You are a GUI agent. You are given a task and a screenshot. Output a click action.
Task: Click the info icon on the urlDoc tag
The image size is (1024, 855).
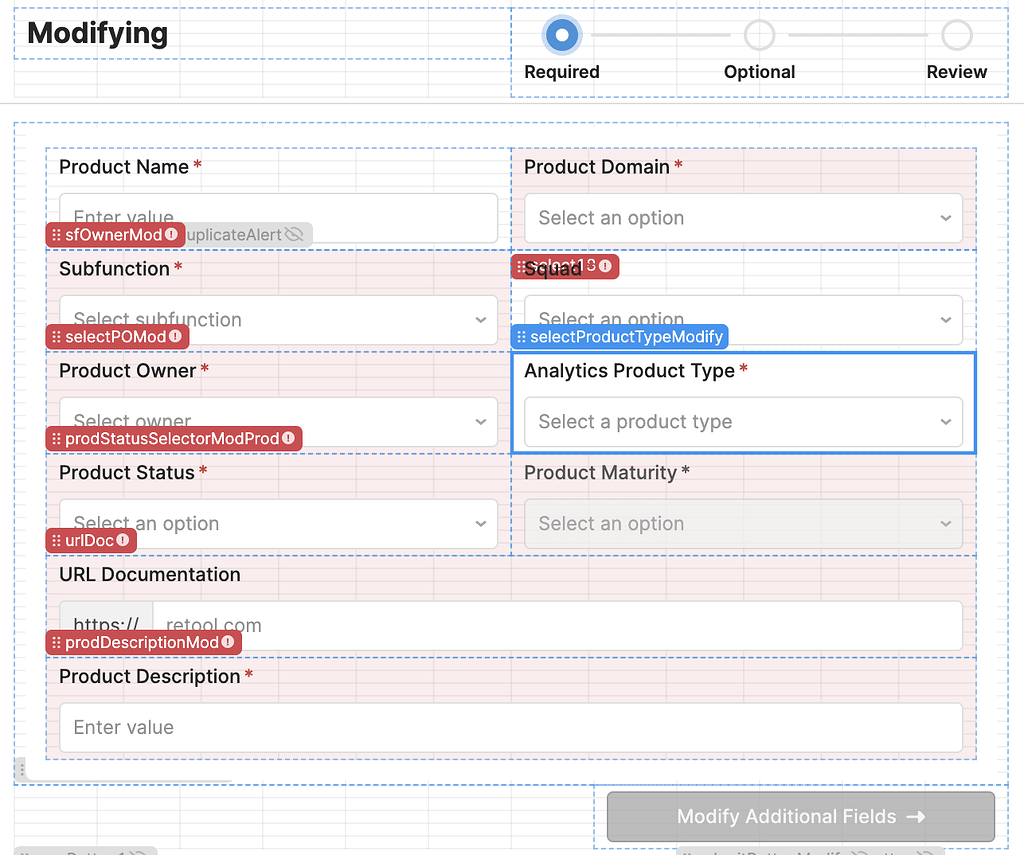tap(122, 541)
